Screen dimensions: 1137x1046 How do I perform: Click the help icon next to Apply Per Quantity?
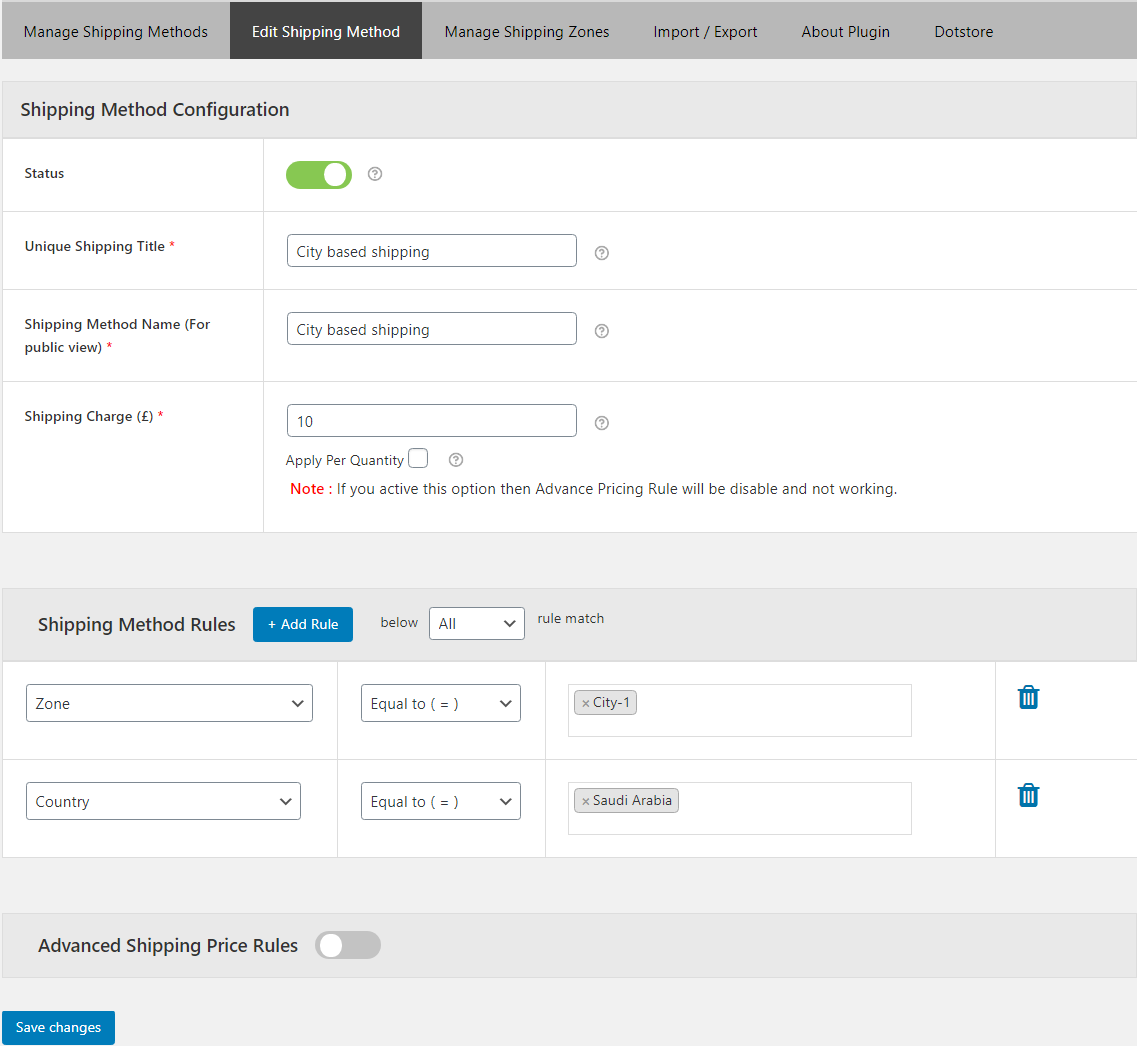click(455, 459)
